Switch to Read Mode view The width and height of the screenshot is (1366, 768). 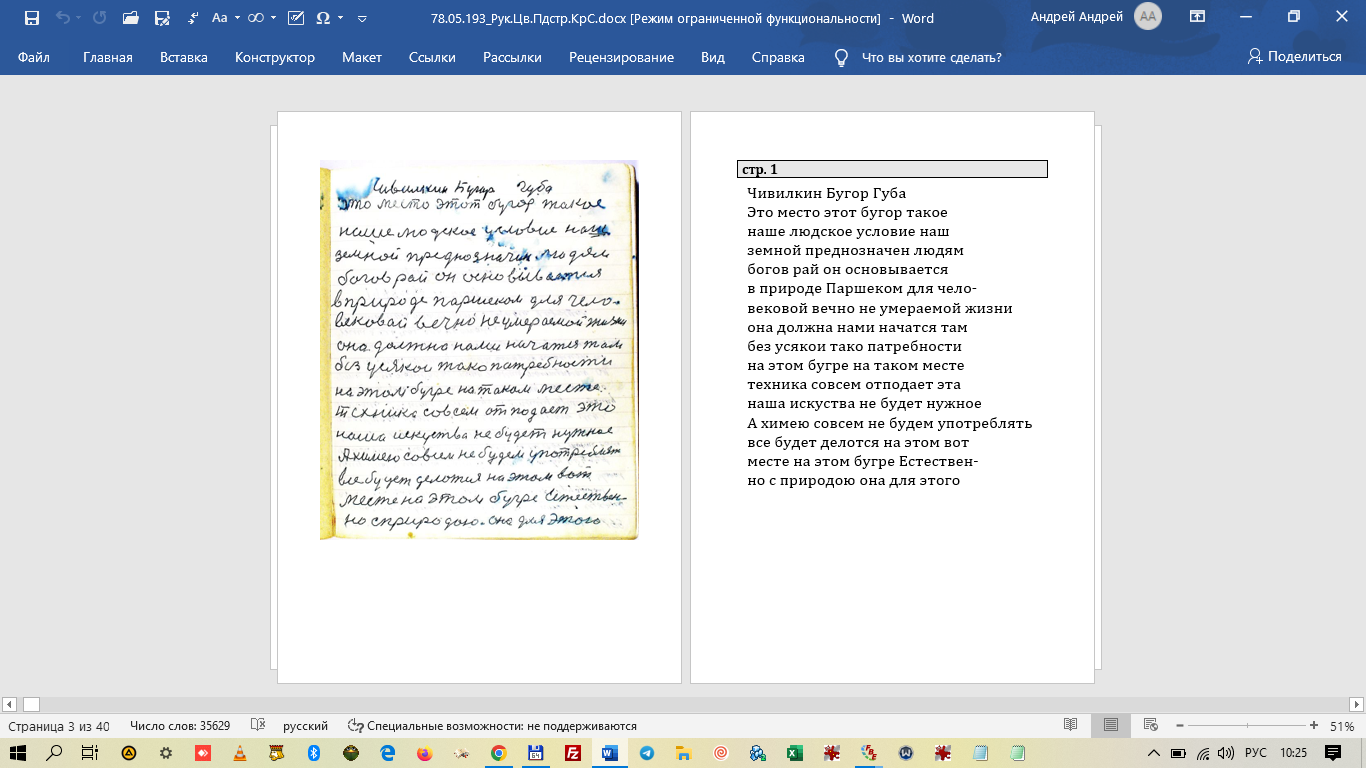[1070, 726]
